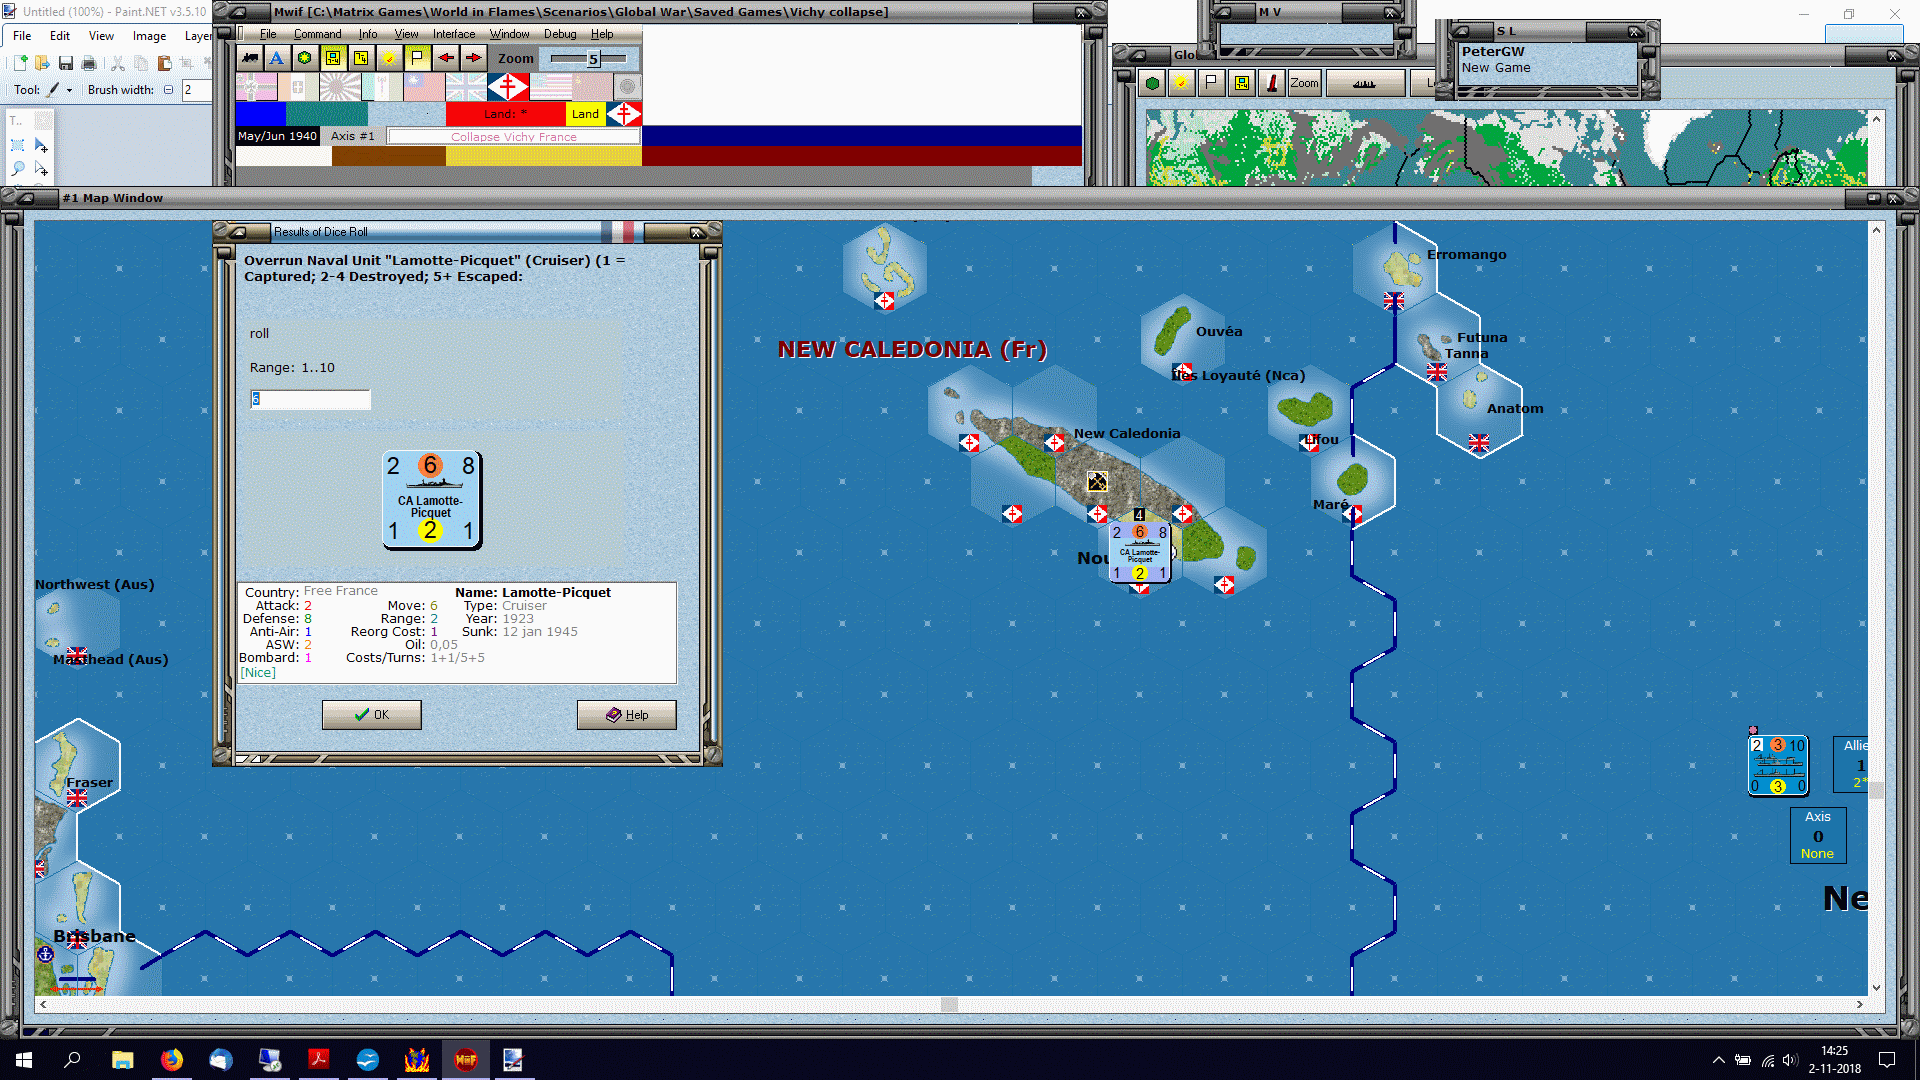Click the red thermometer icon in Global Map
This screenshot has height=1080, width=1920.
click(x=1272, y=83)
